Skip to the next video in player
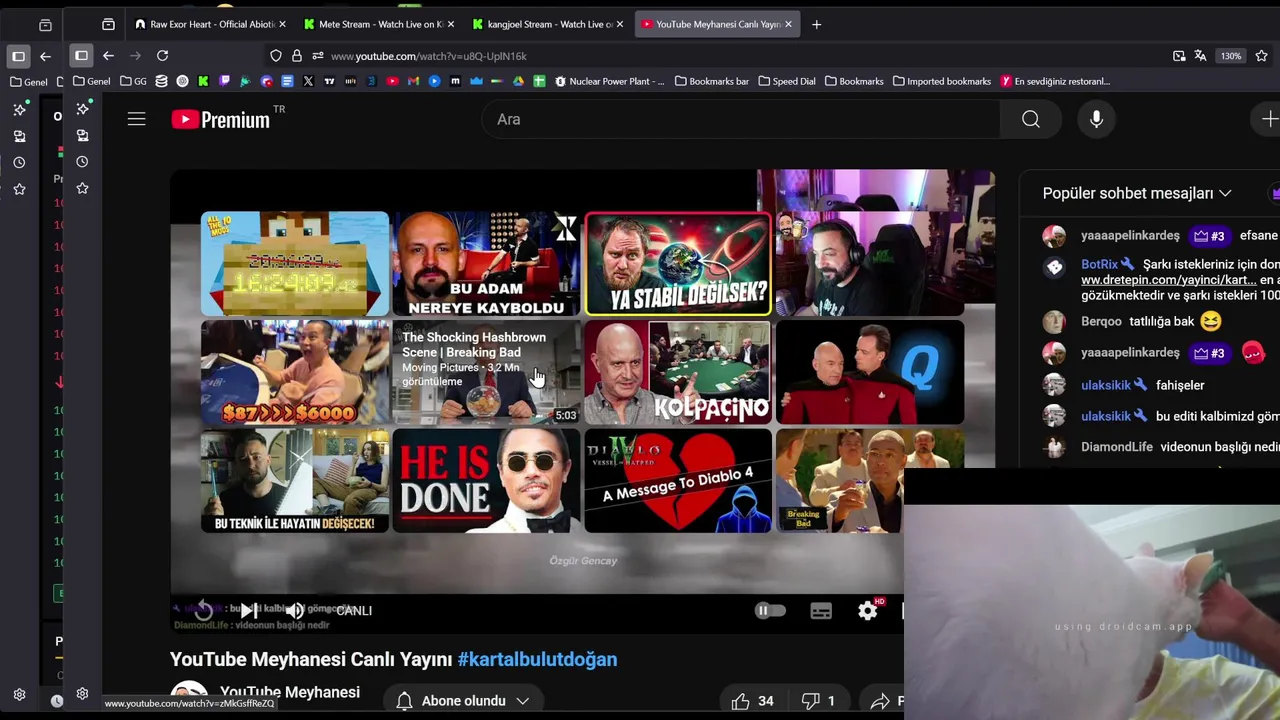 (x=249, y=610)
